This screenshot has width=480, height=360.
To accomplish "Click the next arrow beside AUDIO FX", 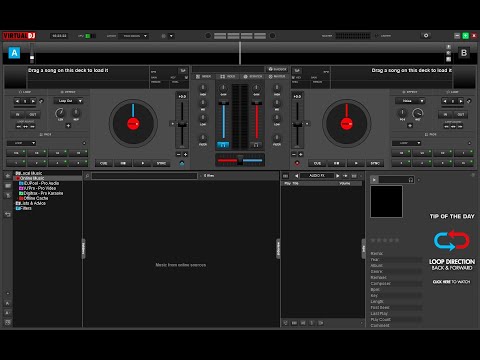I will (337, 176).
